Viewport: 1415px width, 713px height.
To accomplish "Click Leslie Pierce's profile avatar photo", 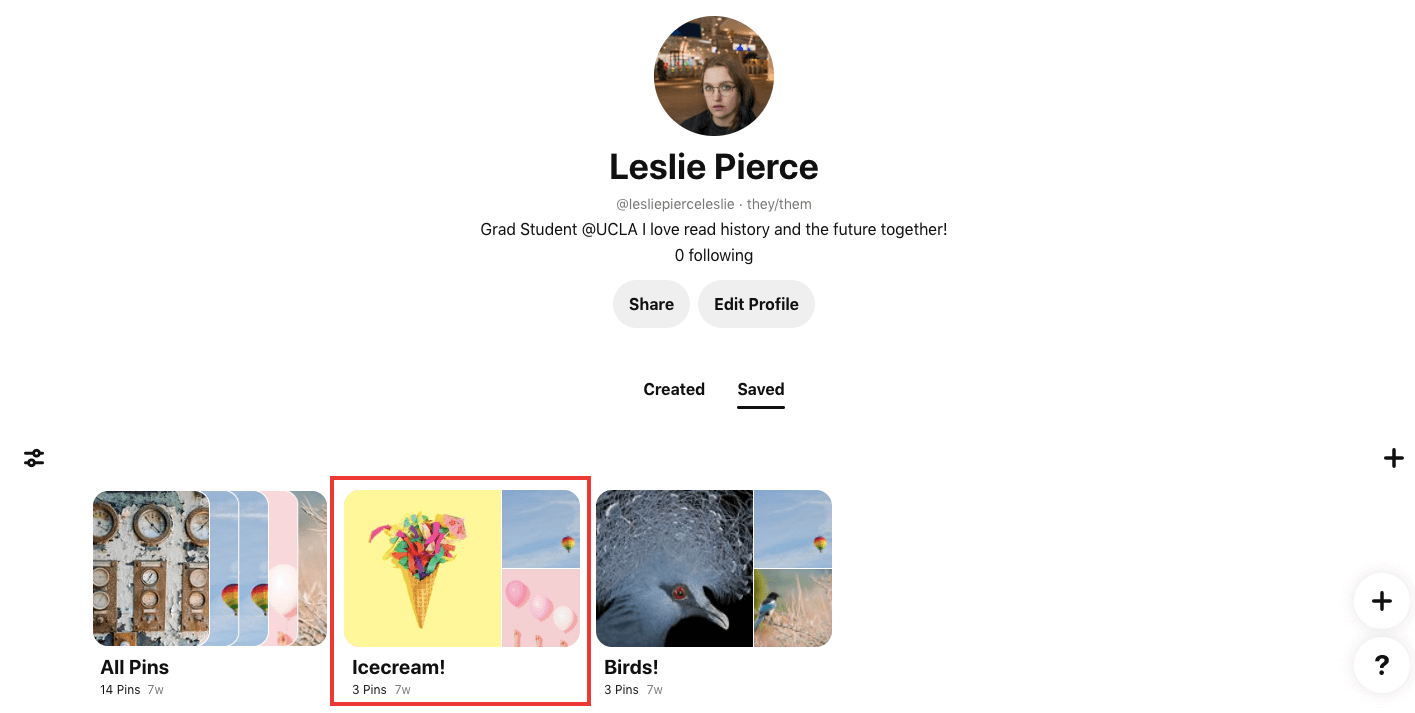I will coord(713,76).
